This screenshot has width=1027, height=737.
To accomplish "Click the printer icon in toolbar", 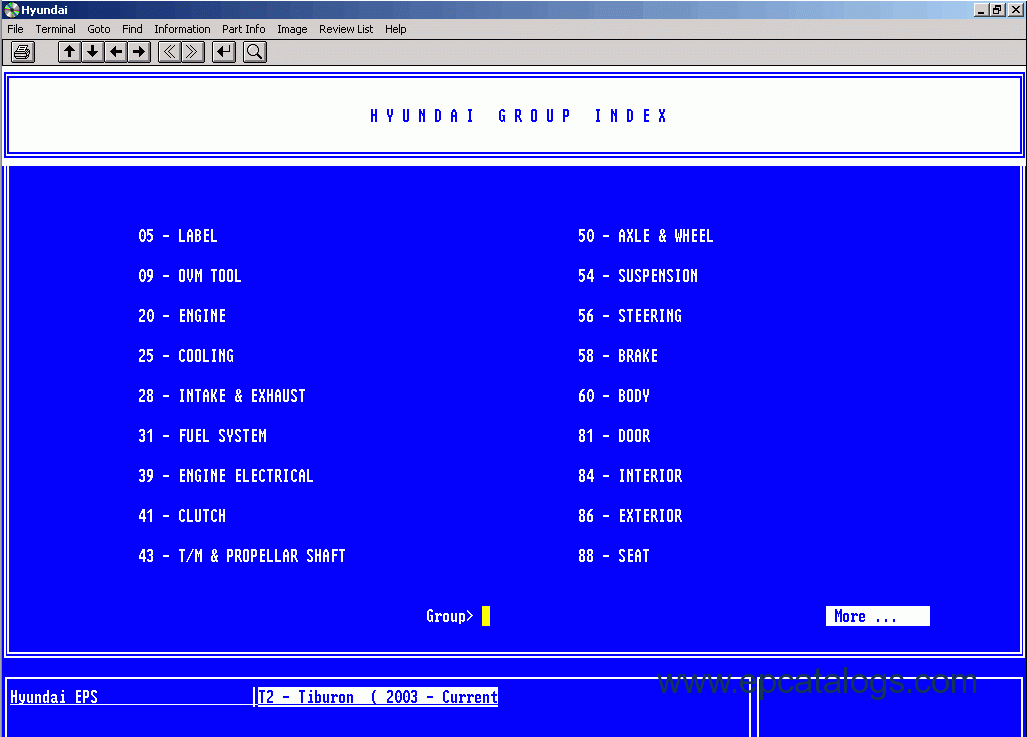I will [22, 52].
